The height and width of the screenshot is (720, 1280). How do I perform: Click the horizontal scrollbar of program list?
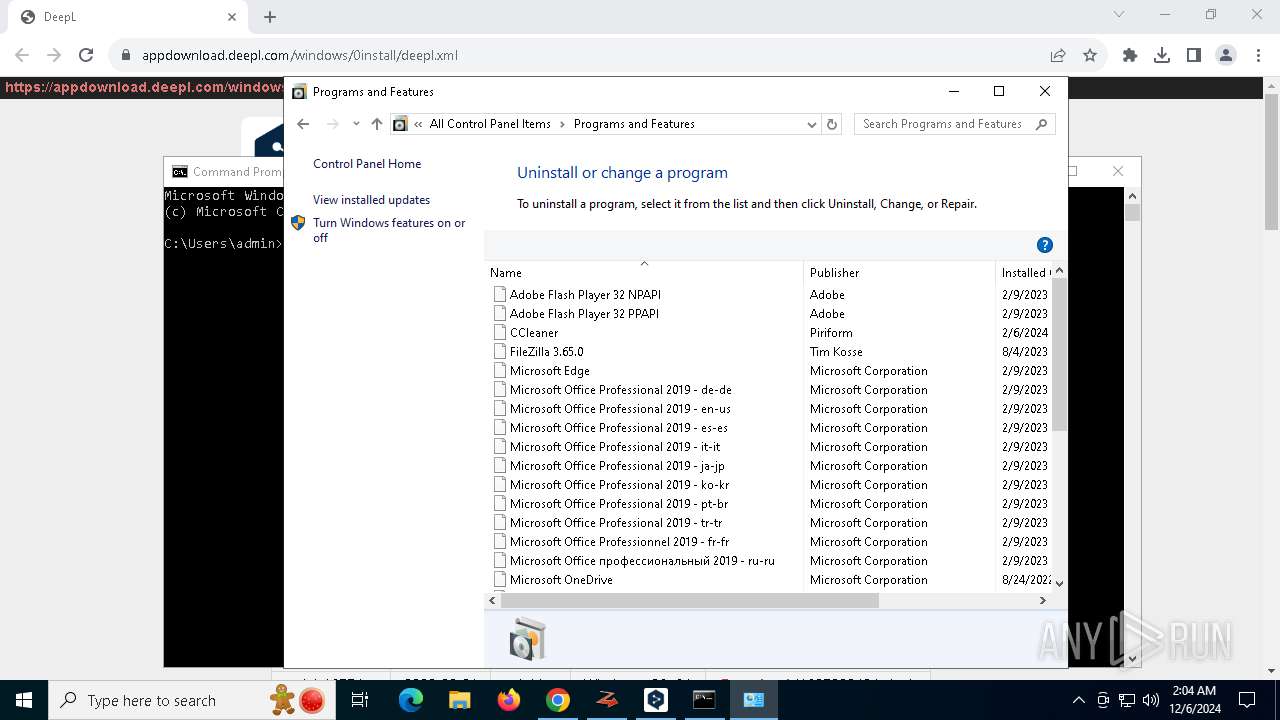(688, 601)
